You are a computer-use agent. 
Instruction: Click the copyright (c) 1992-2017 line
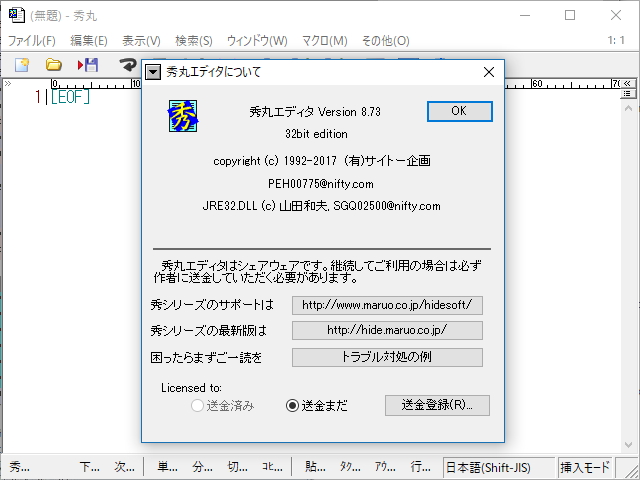(322, 161)
